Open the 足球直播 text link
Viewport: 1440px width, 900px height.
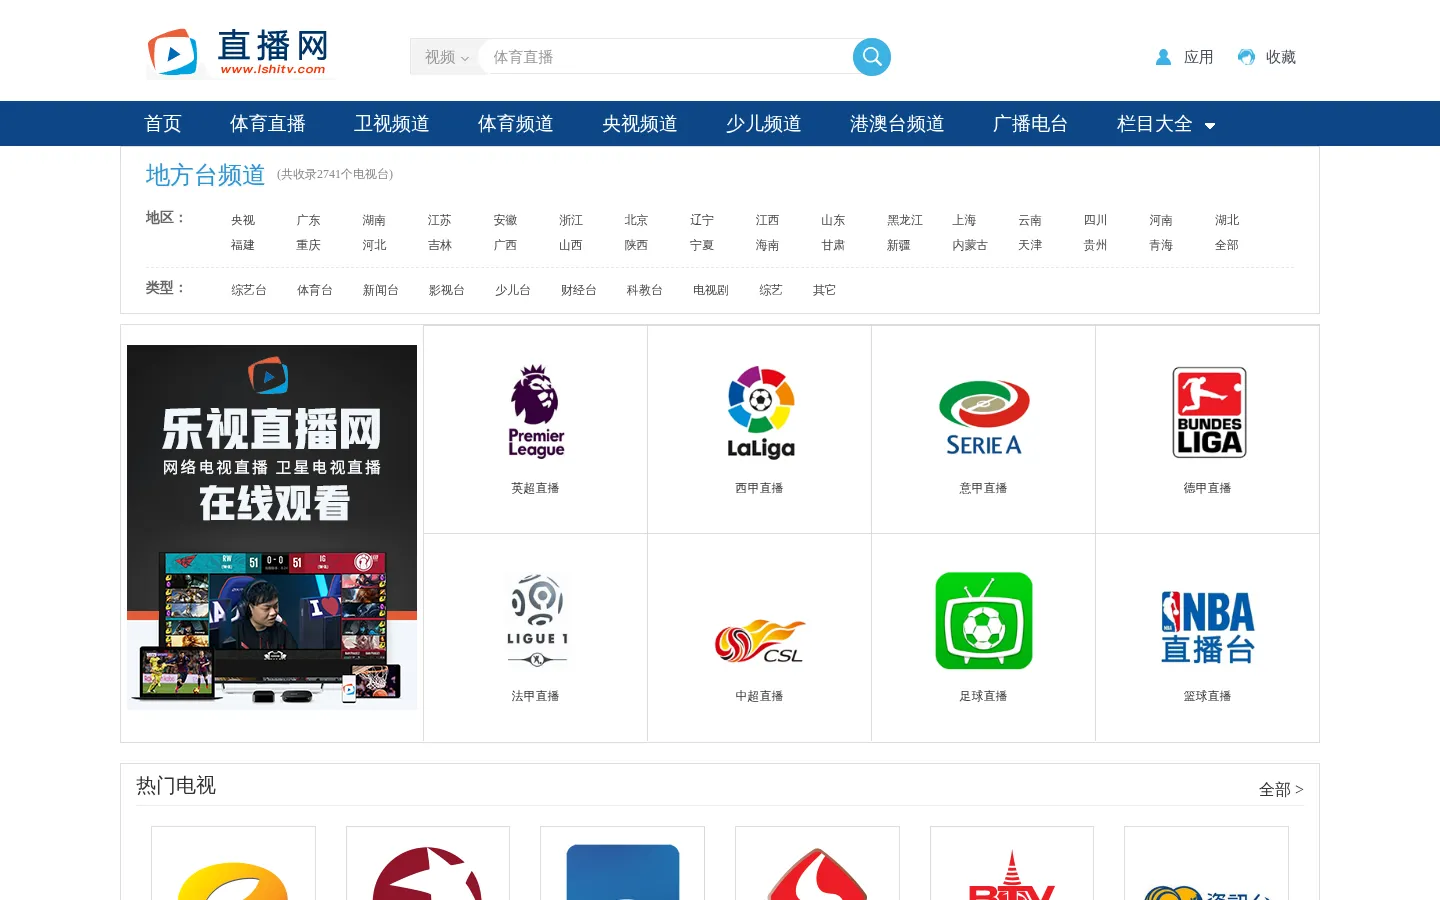[983, 696]
